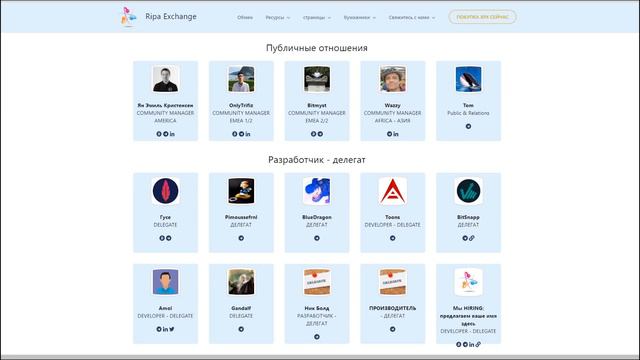Click Мы HIRING card title text
Screen dimensions: 640x360
click(469, 316)
